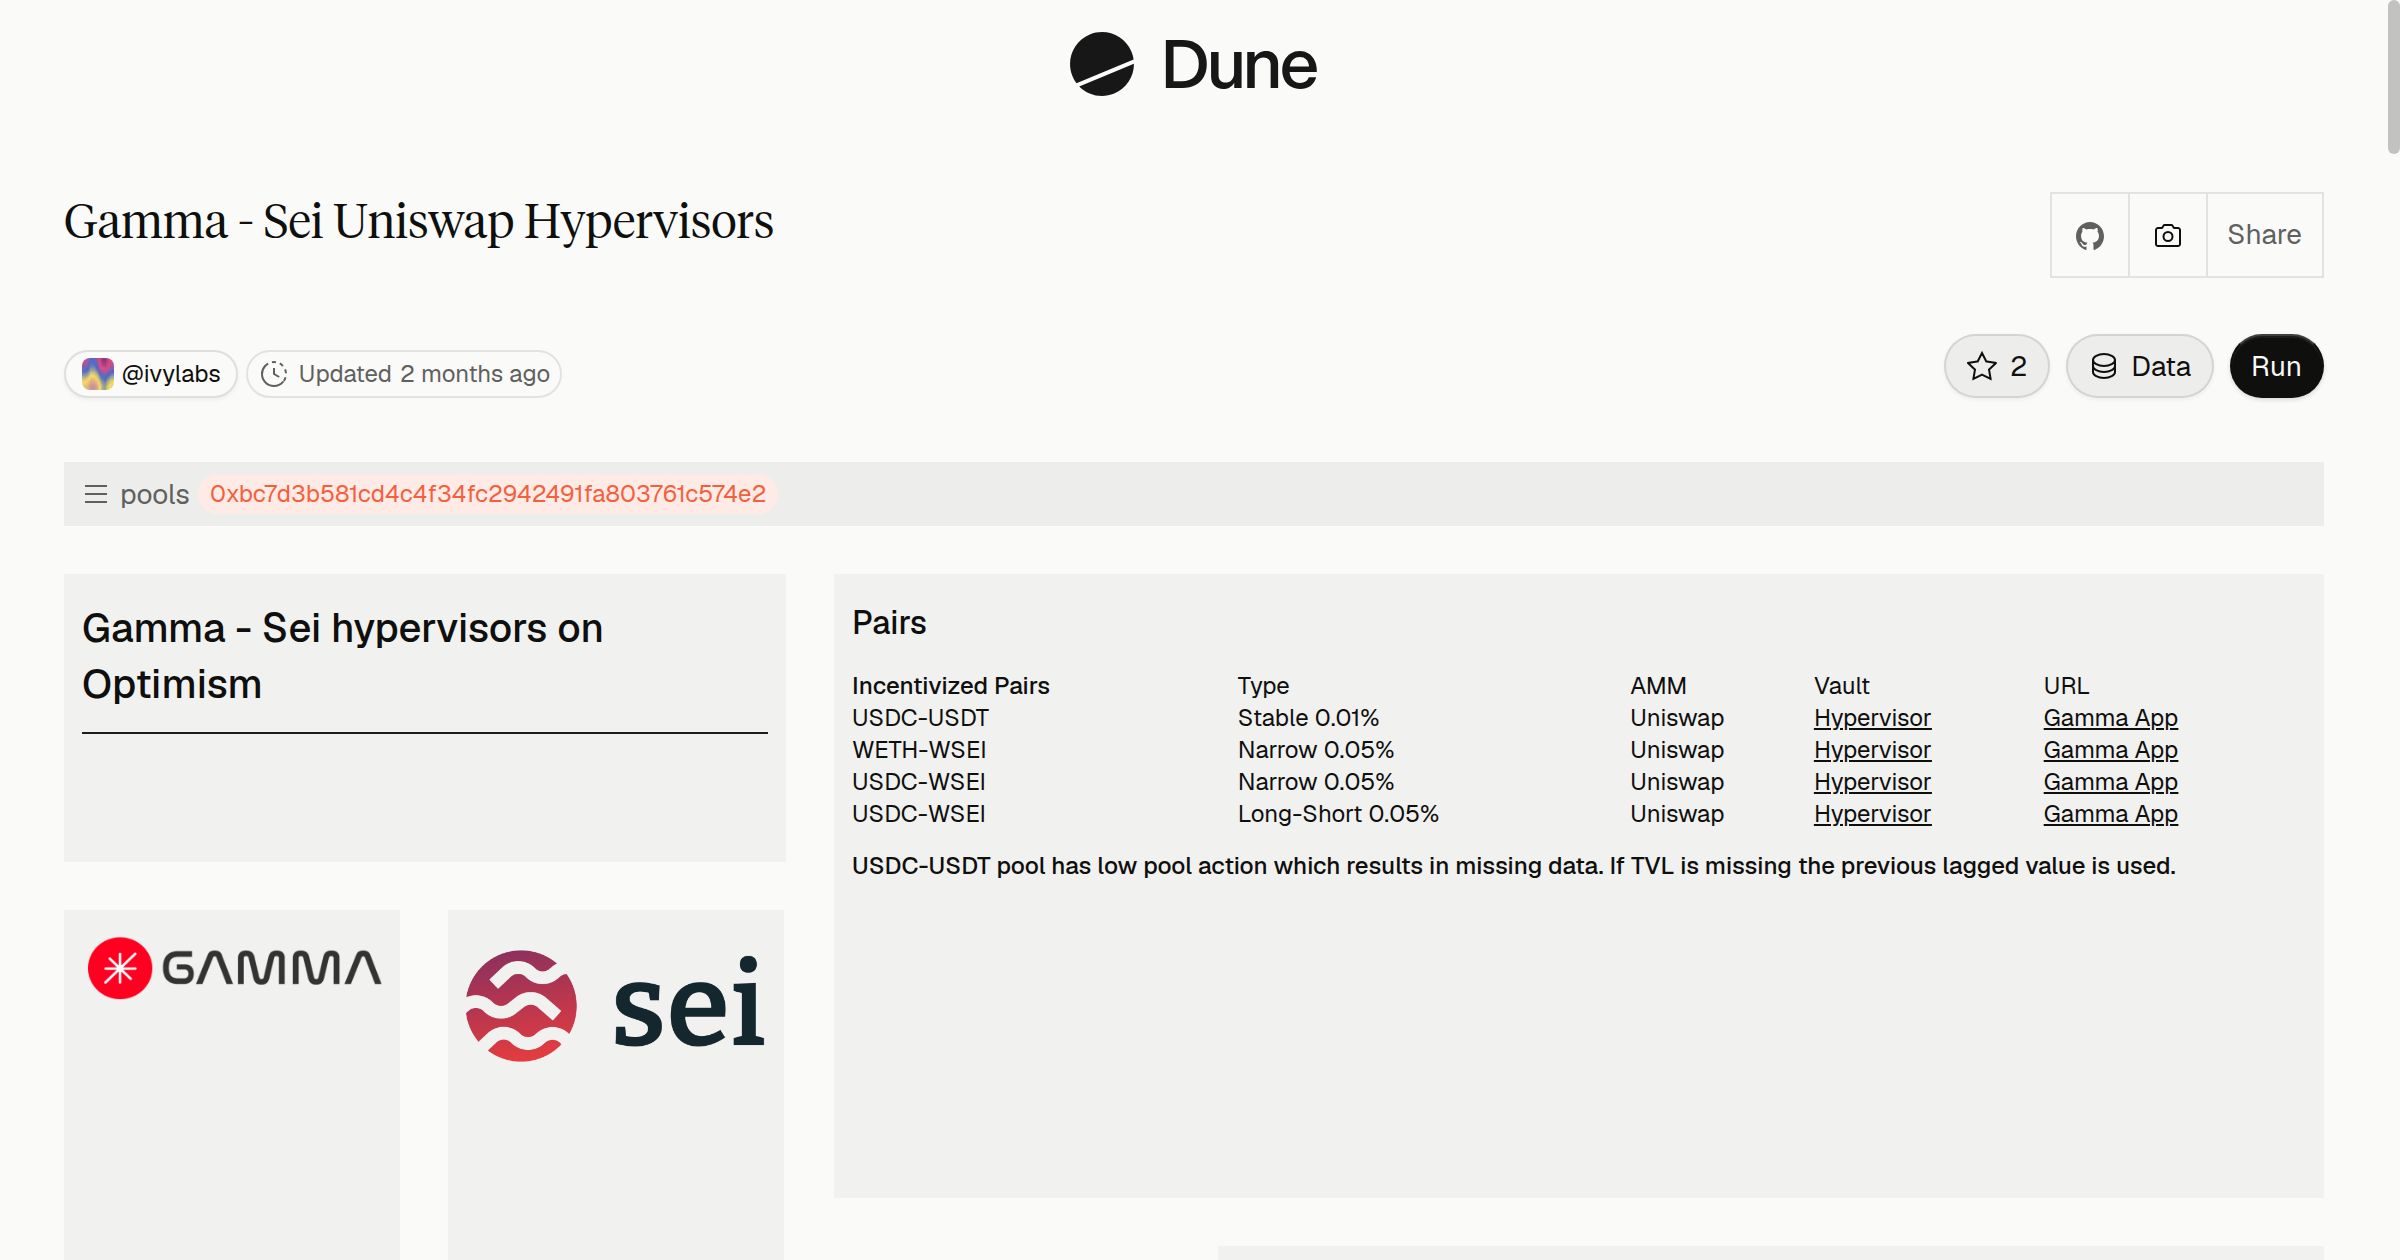The height and width of the screenshot is (1260, 2400).
Task: Click the dashboard title 'Gamma - Sei Uniswap Hypervisors'
Action: click(419, 221)
